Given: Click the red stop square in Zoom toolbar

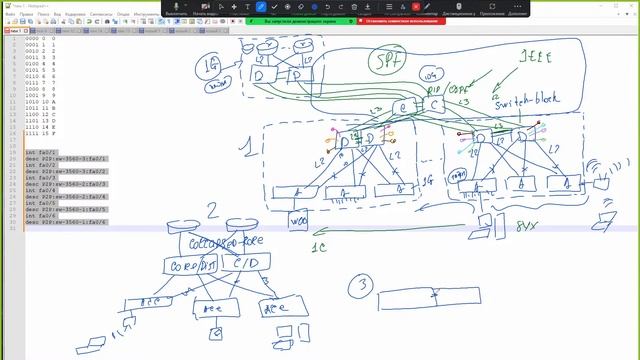Looking at the screenshot, I should pos(416,7).
